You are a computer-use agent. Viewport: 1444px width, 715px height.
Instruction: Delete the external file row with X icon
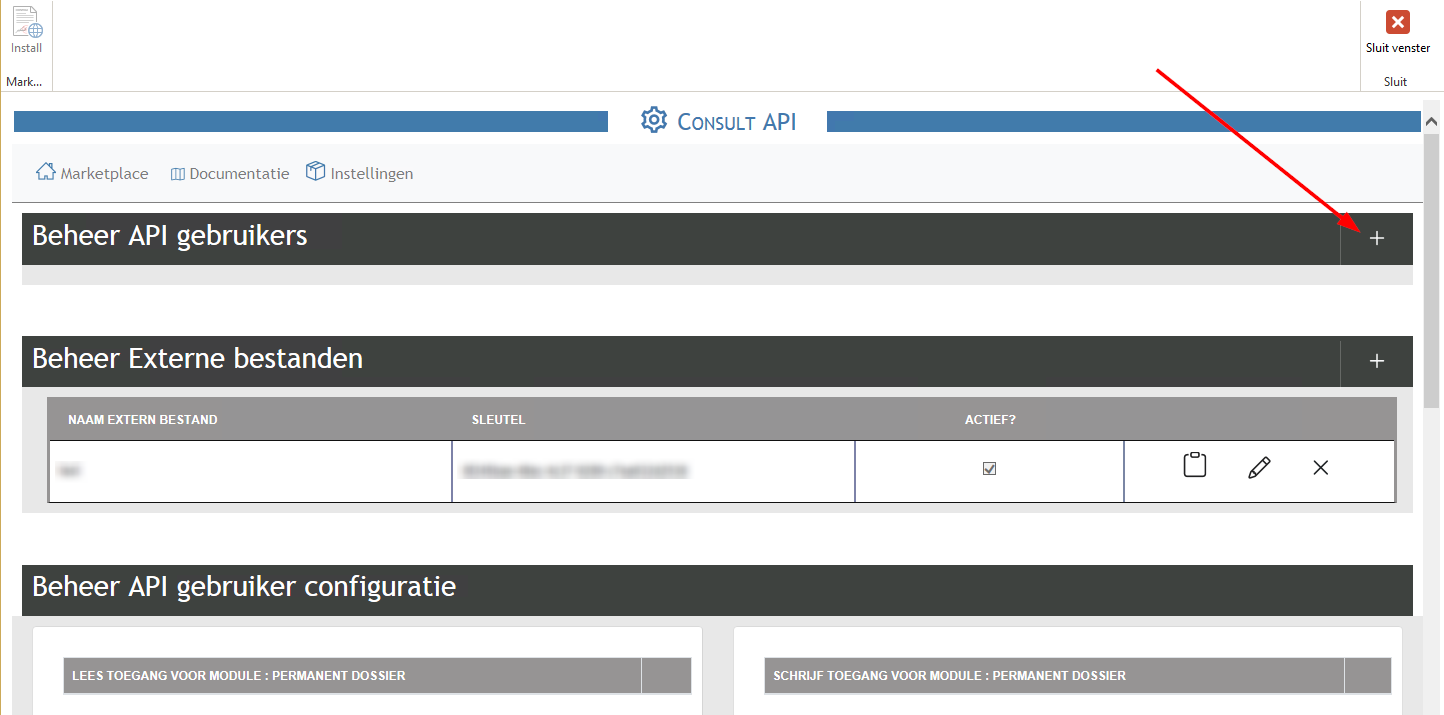(1320, 467)
